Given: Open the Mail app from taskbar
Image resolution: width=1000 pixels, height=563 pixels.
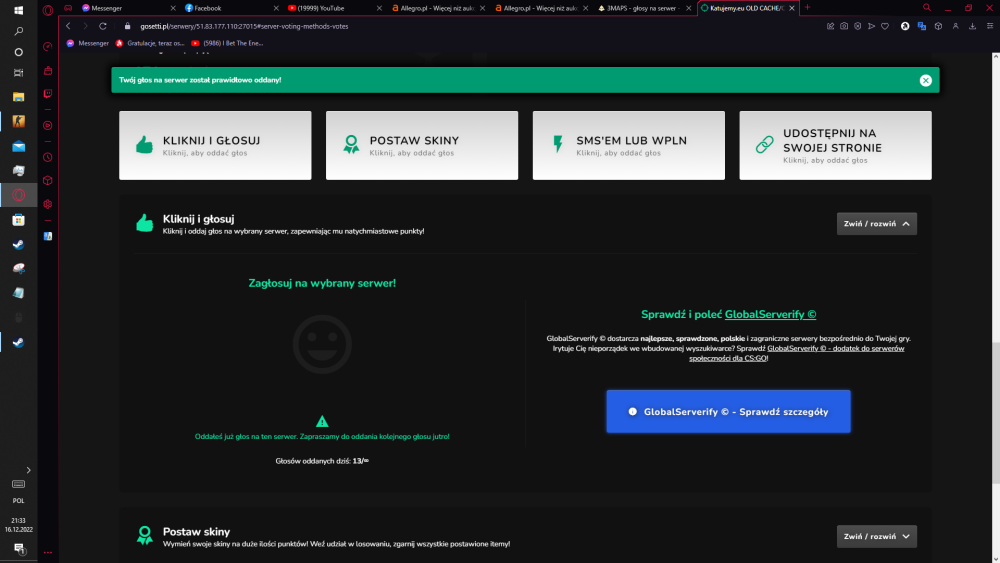Looking at the screenshot, I should [18, 146].
